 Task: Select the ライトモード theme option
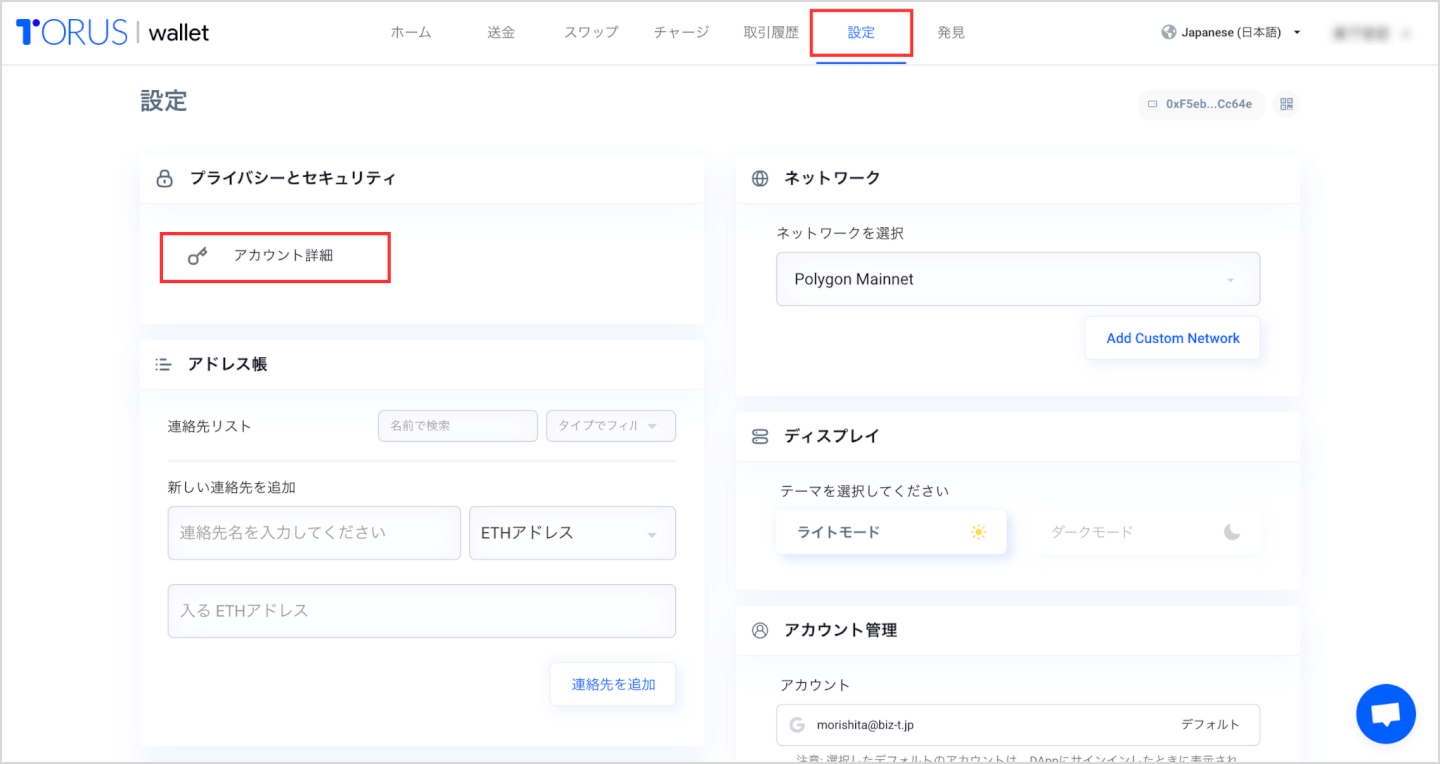click(890, 531)
